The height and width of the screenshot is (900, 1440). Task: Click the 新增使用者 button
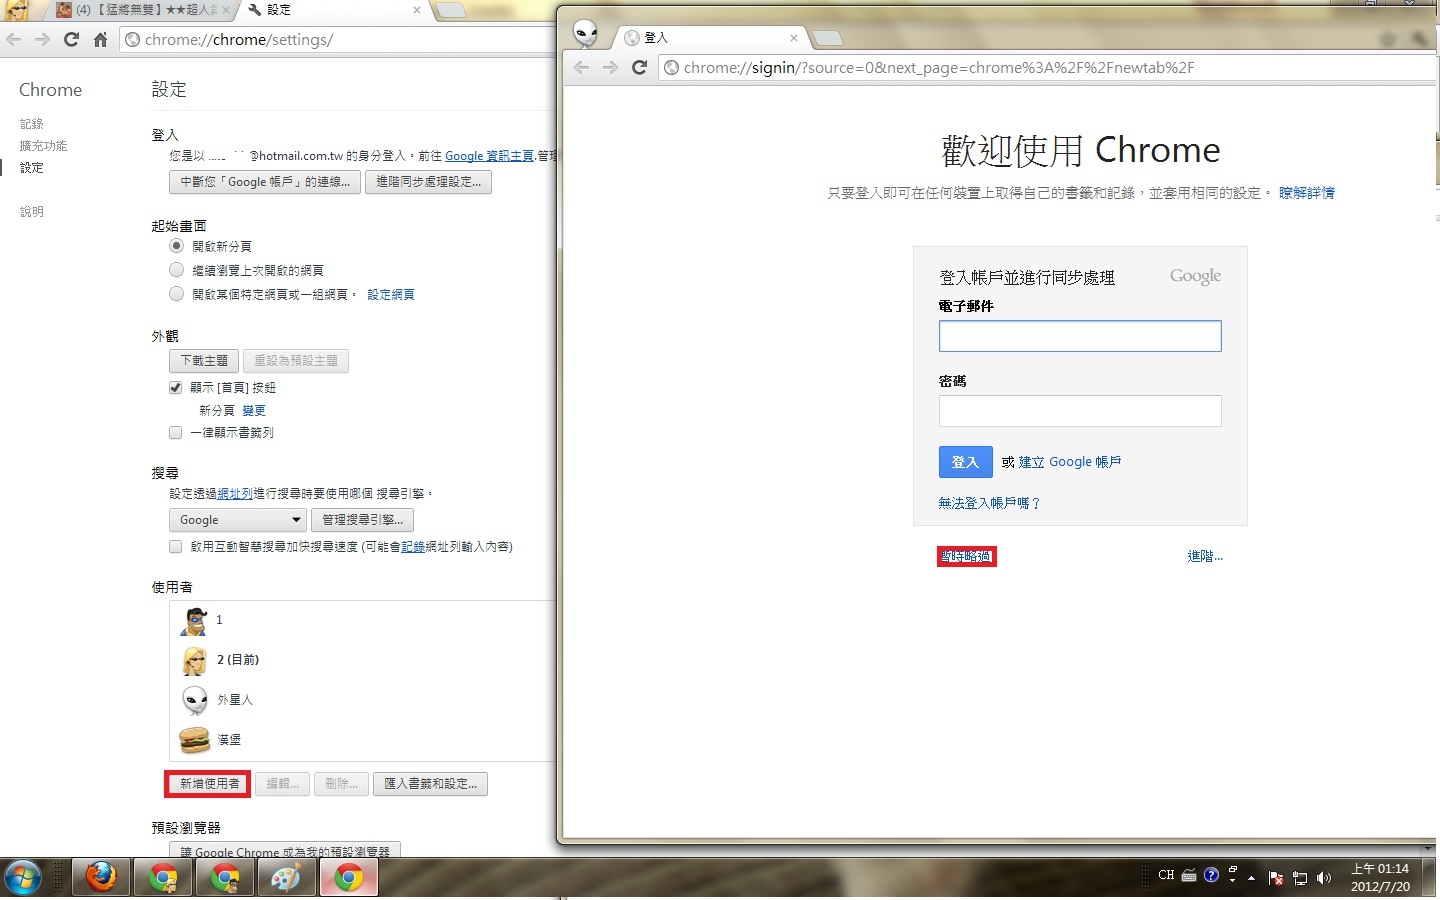(206, 784)
